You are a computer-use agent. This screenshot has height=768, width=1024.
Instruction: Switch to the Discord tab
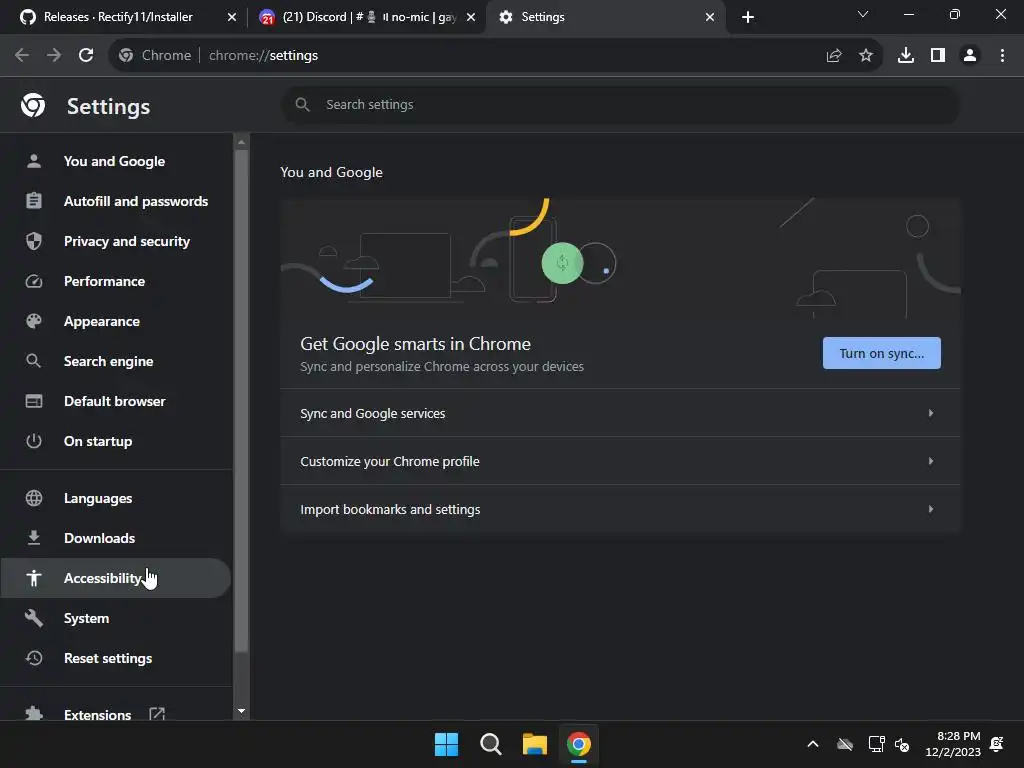coord(366,17)
